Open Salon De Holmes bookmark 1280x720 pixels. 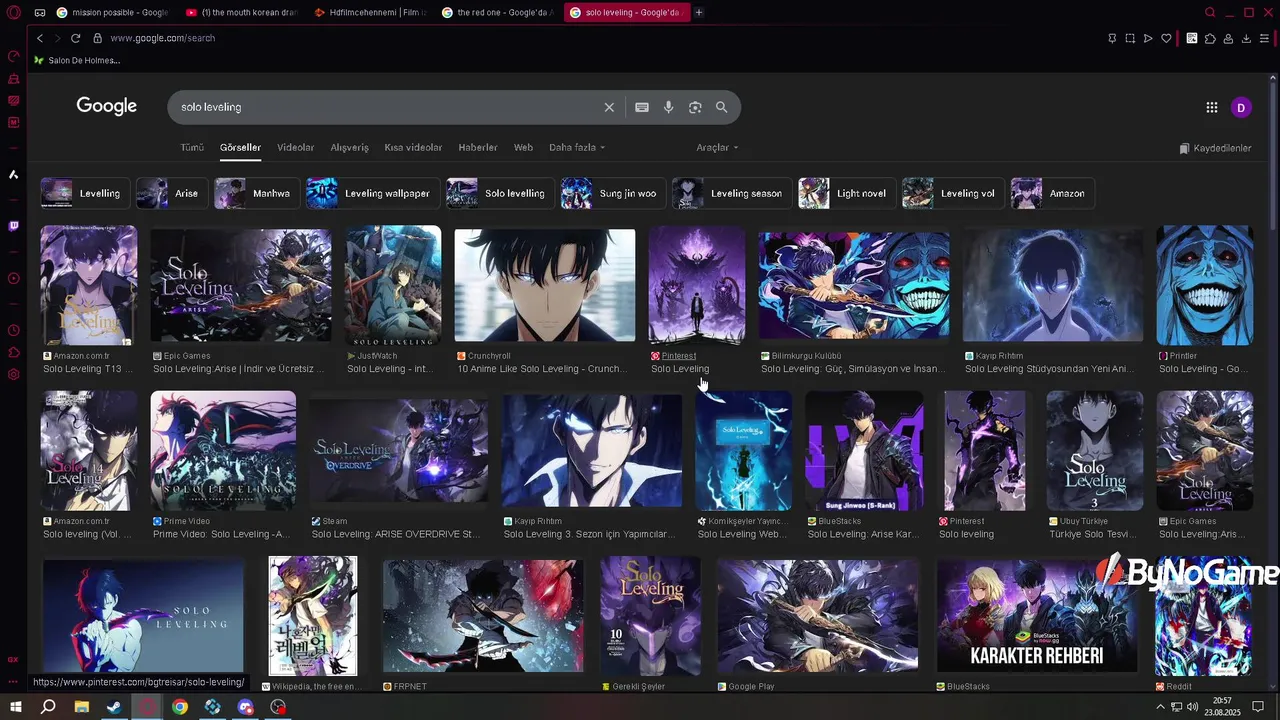click(x=77, y=60)
